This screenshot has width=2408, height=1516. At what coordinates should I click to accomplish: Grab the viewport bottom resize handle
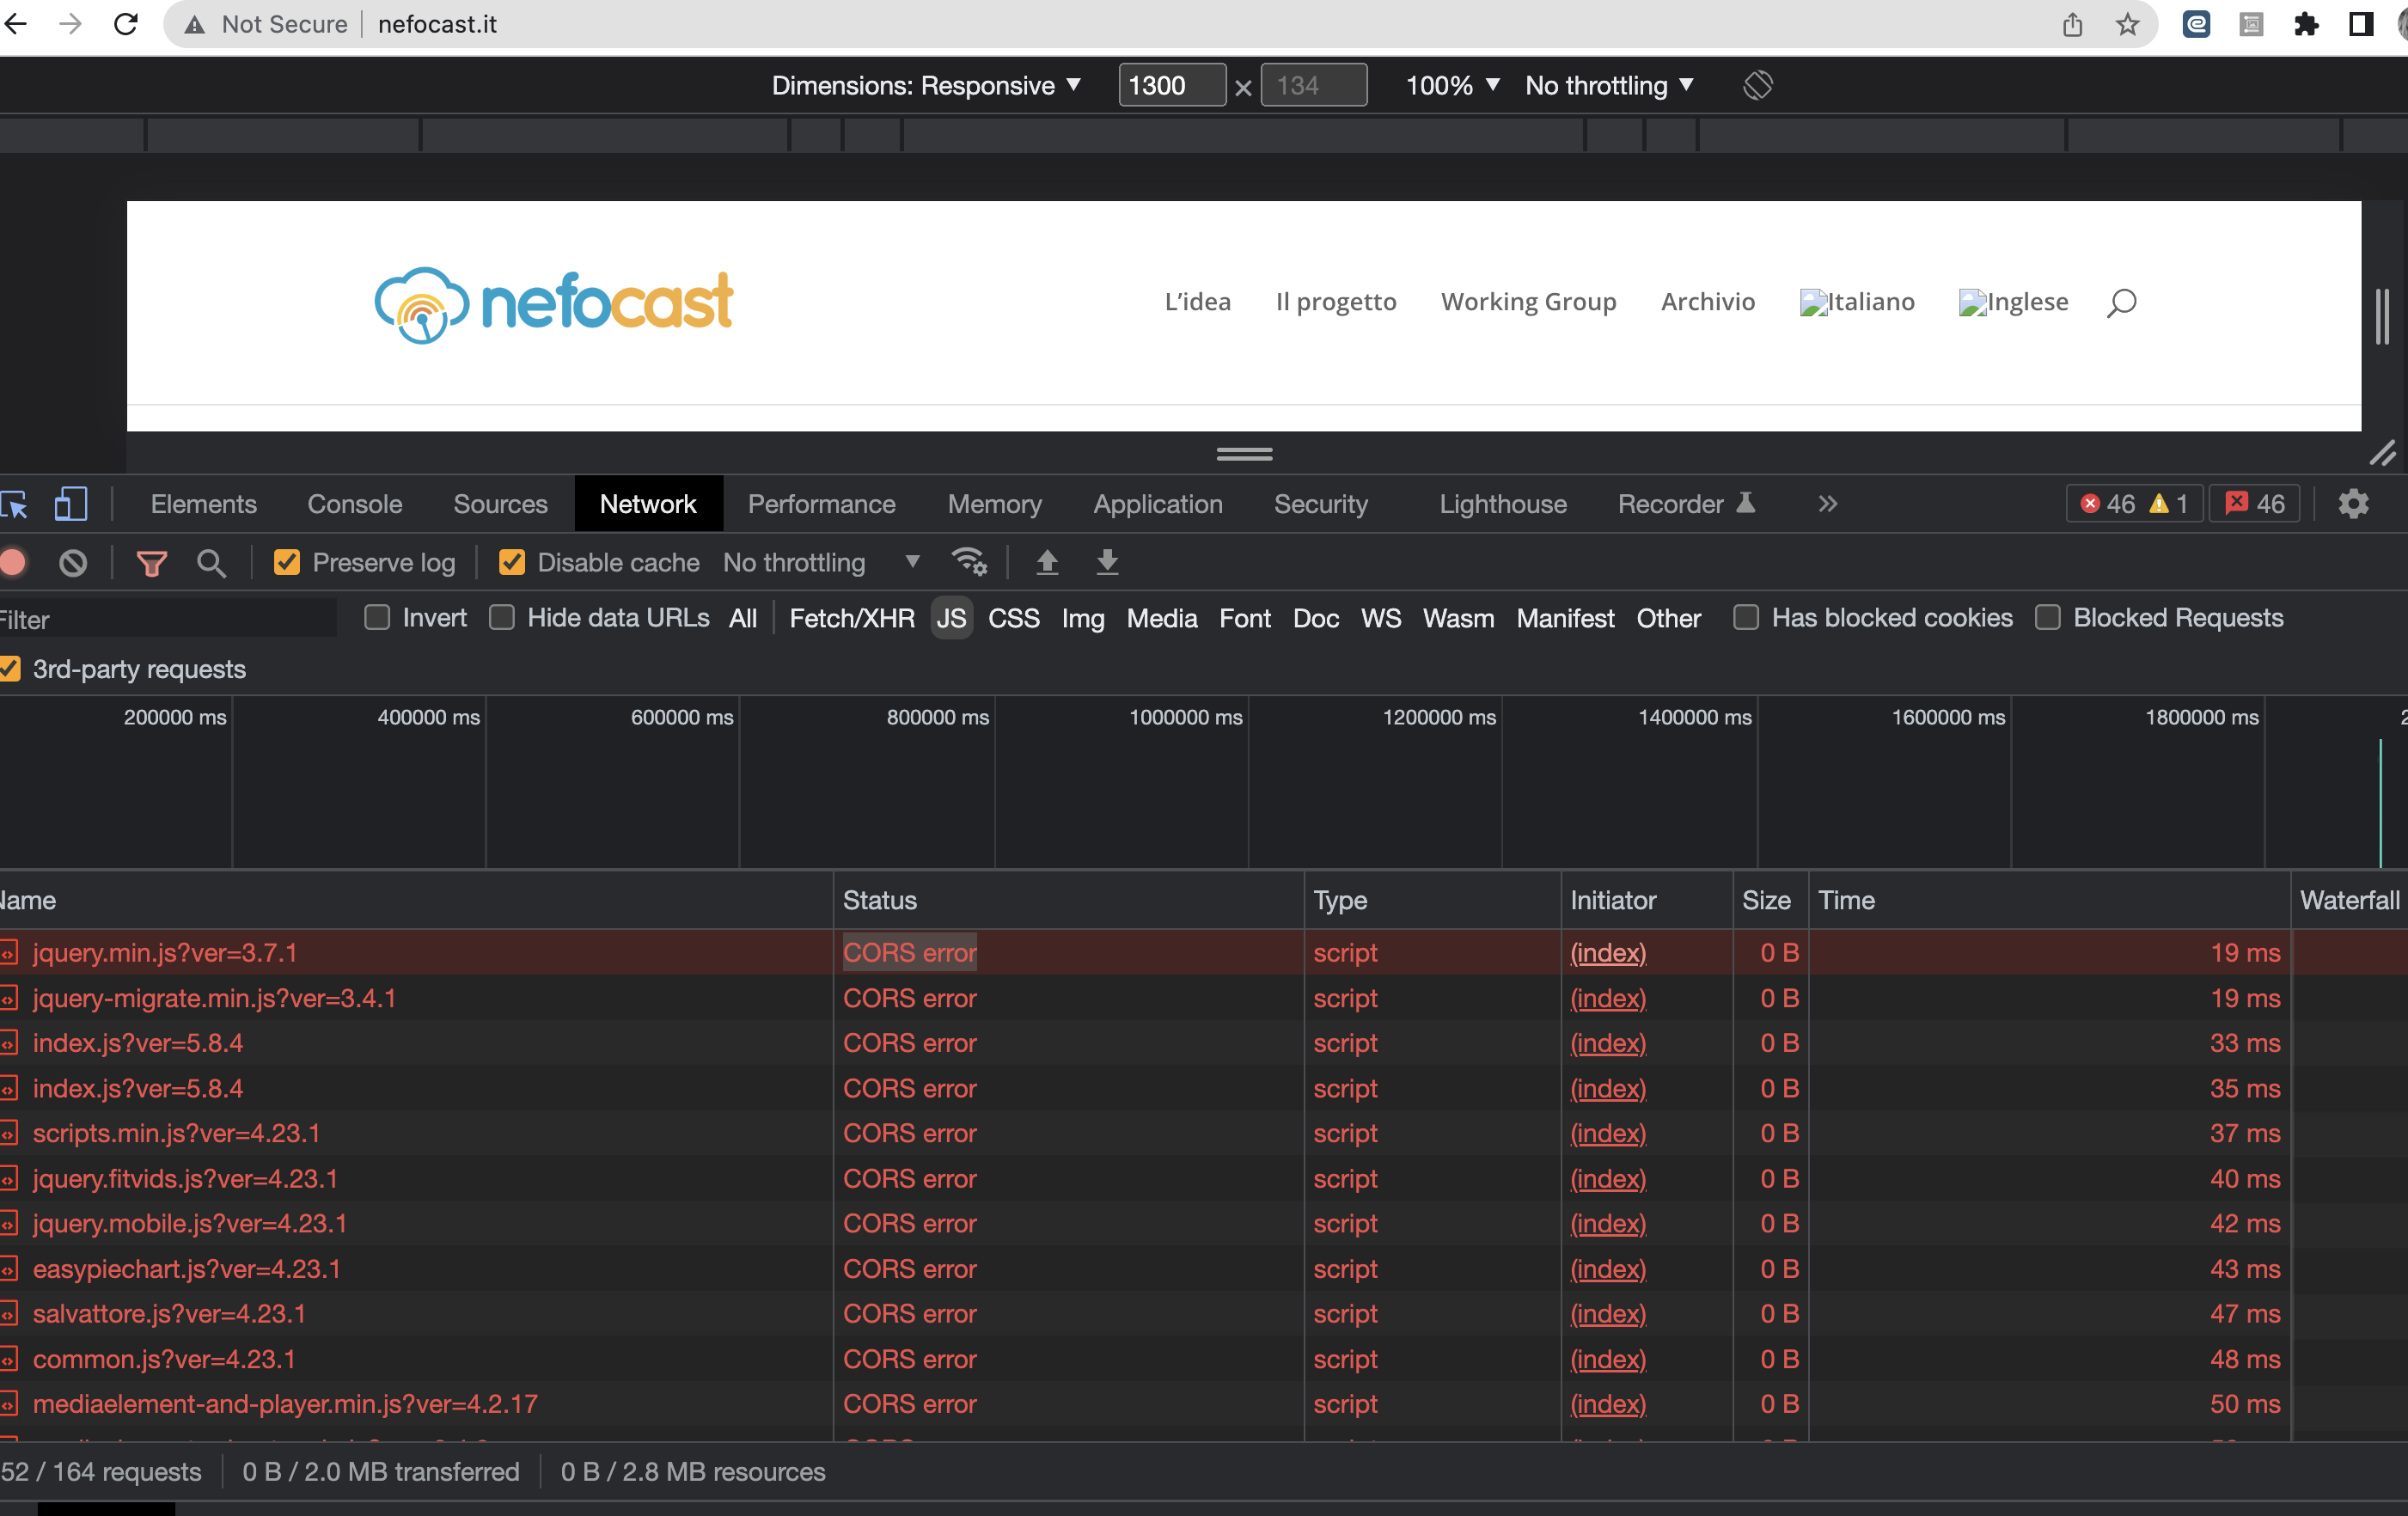1244,454
